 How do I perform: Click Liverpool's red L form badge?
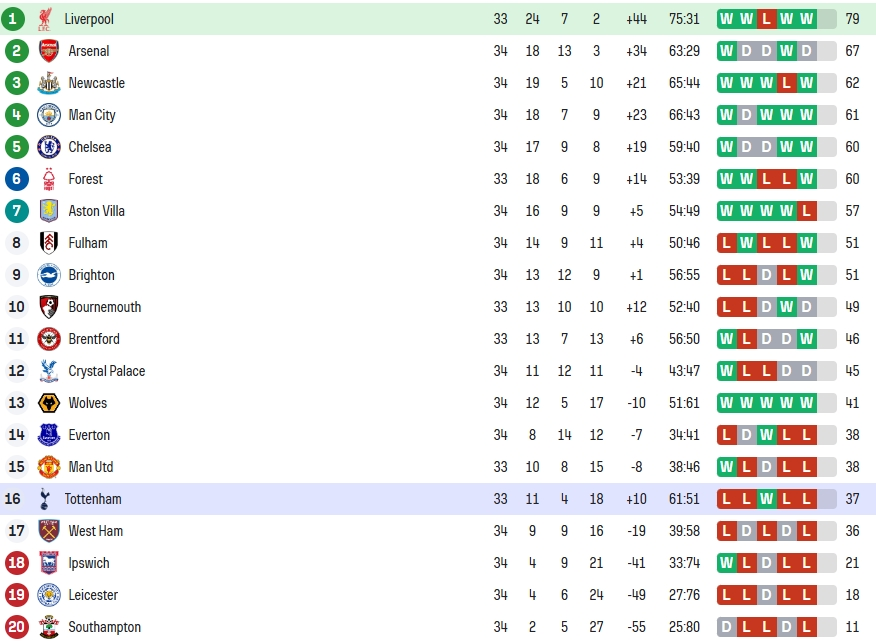click(766, 19)
